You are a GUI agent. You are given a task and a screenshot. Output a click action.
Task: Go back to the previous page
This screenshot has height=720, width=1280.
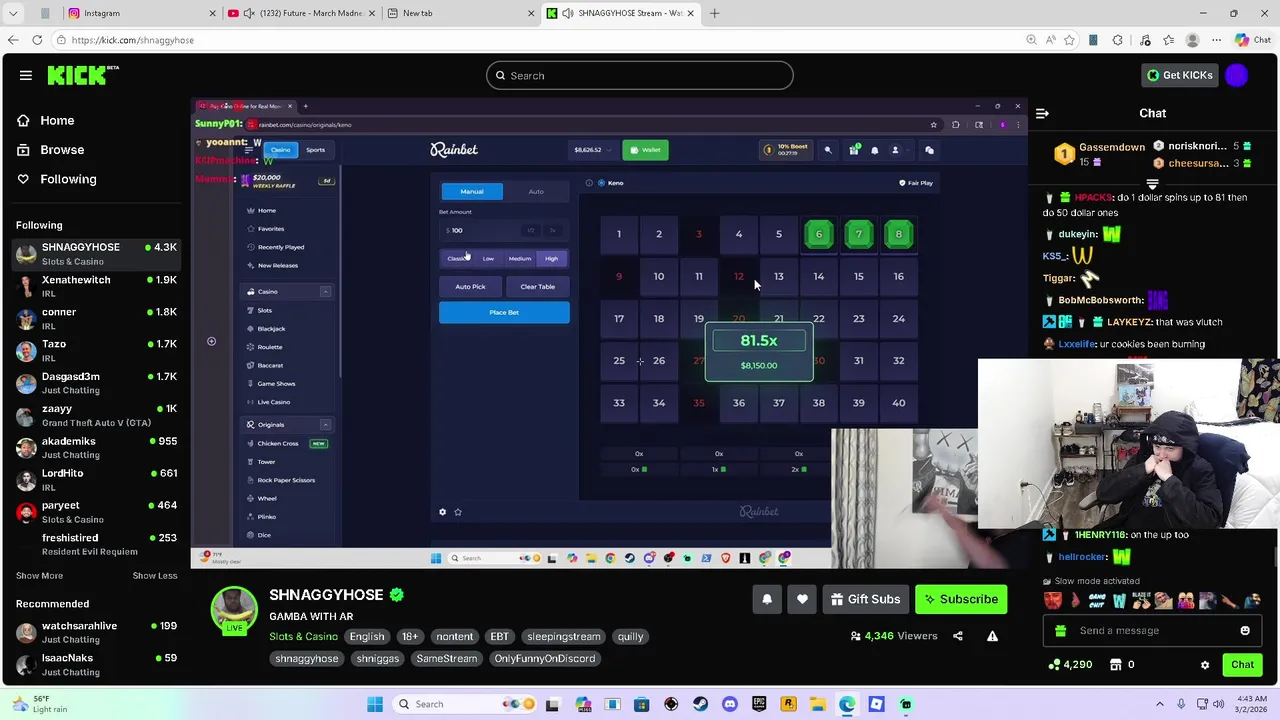coord(12,40)
